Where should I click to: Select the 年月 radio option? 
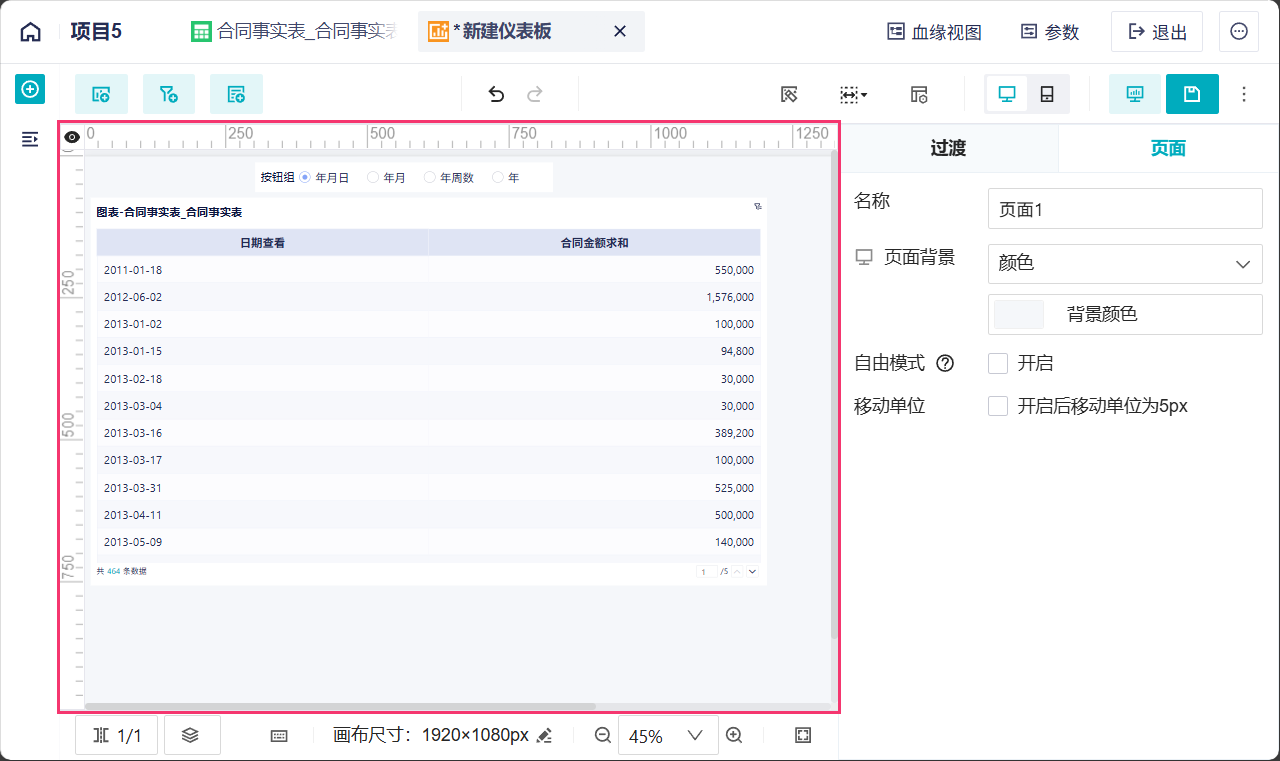point(373,178)
